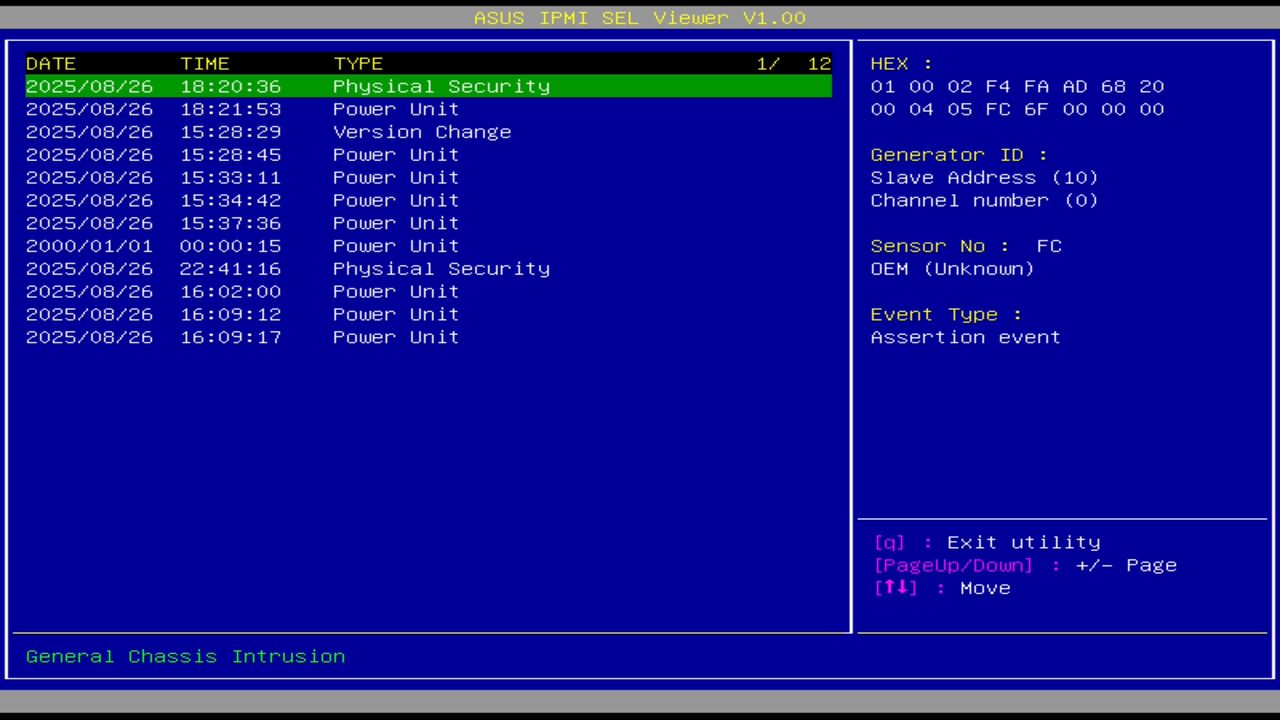This screenshot has width=1280, height=720.
Task: Select the Physical Security event at 22:41:16
Action: 440,268
